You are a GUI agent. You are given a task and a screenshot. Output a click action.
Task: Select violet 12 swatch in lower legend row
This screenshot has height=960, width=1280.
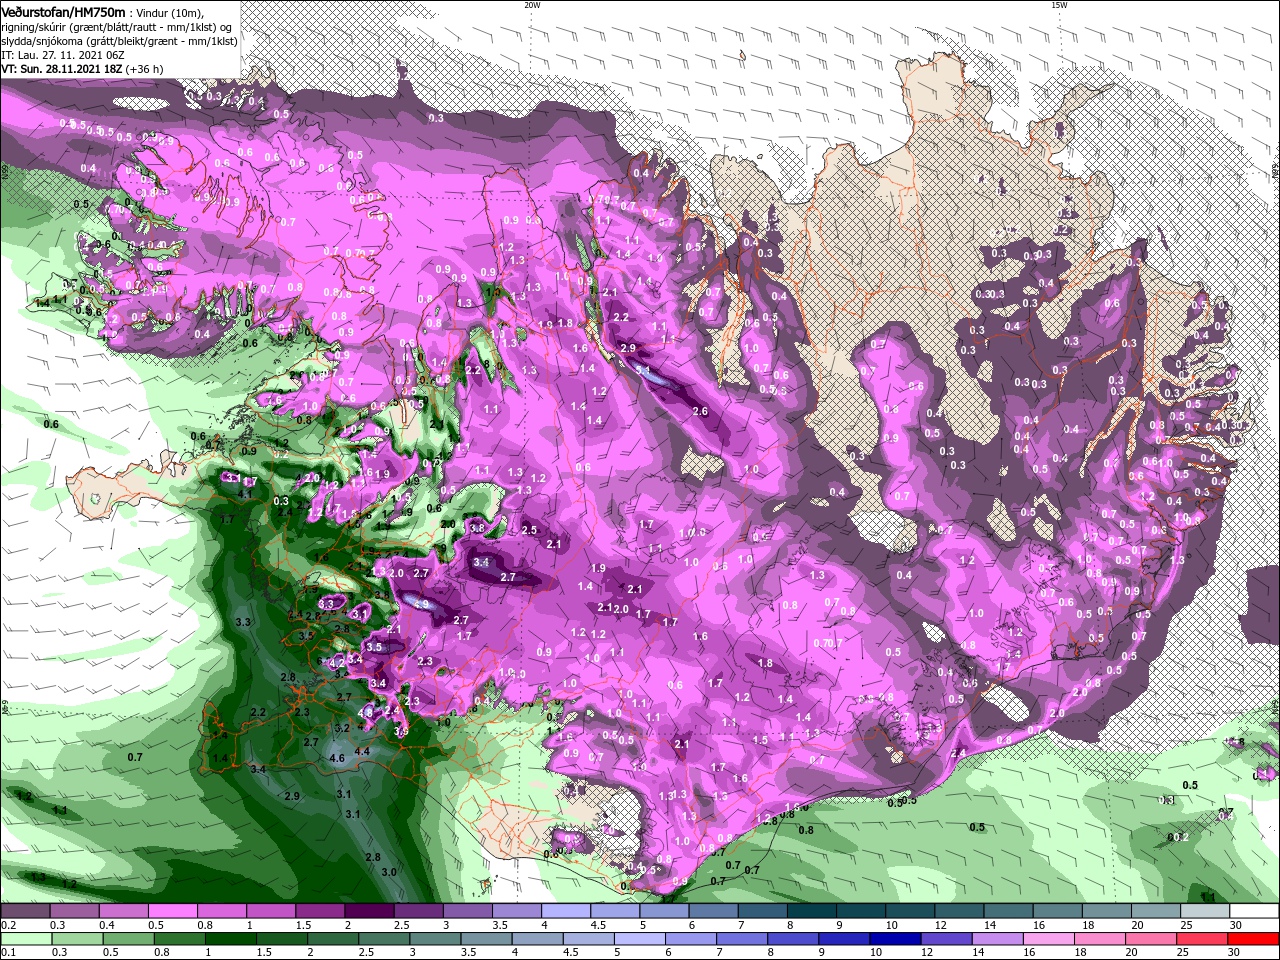click(x=946, y=939)
